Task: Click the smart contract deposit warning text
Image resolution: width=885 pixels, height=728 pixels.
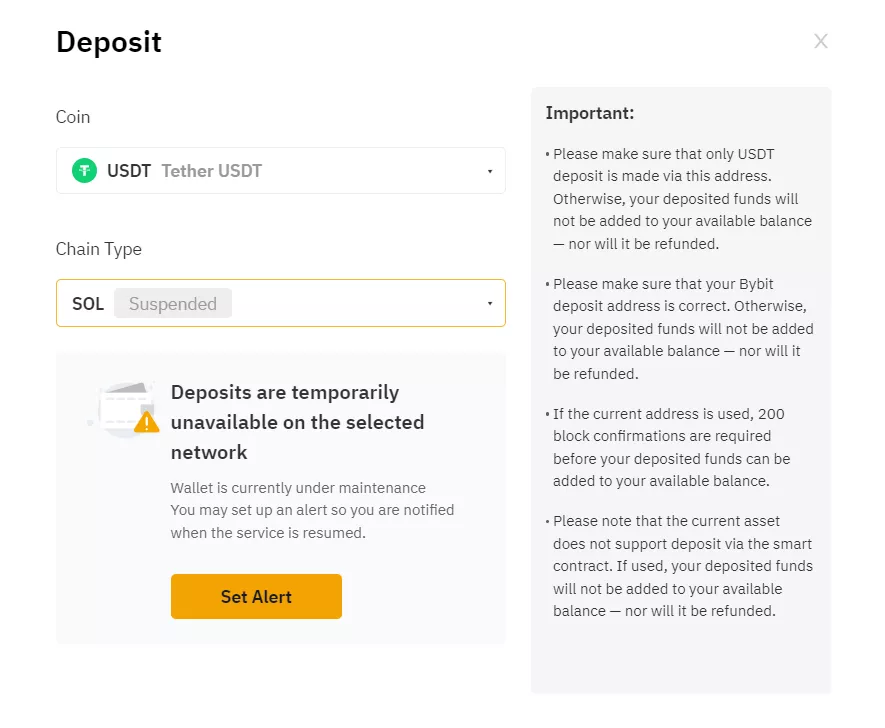Action: coord(682,565)
